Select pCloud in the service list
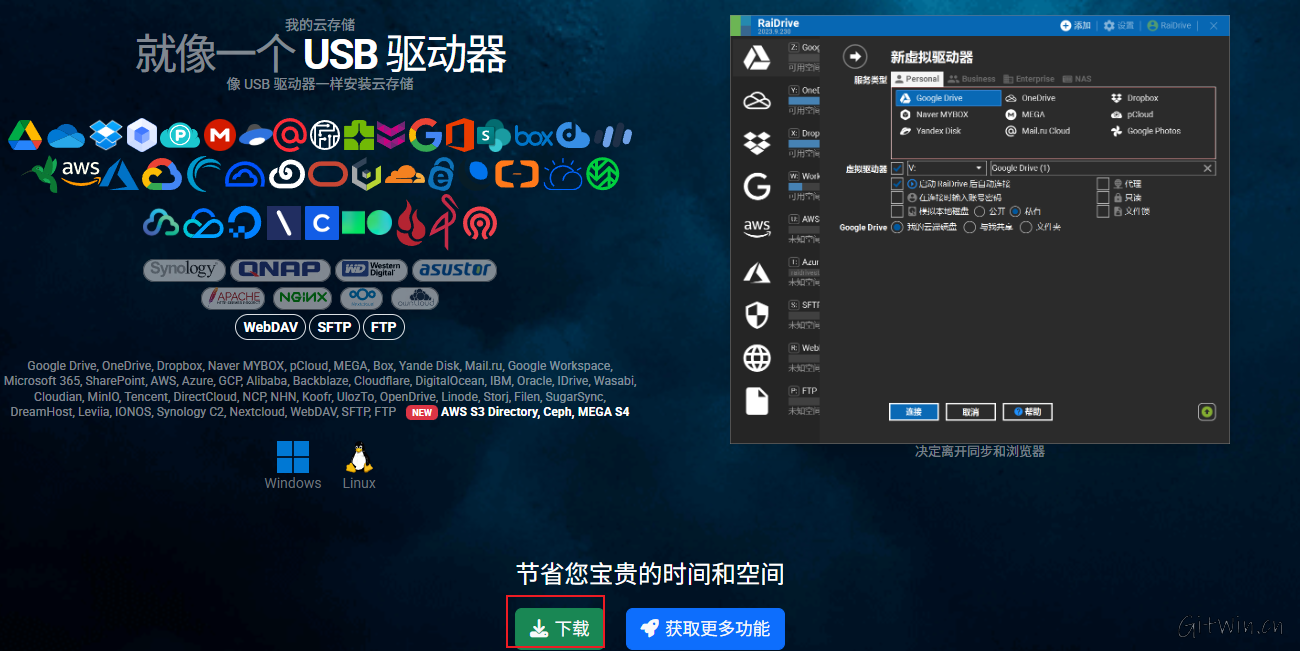The height and width of the screenshot is (651, 1300). click(1132, 115)
